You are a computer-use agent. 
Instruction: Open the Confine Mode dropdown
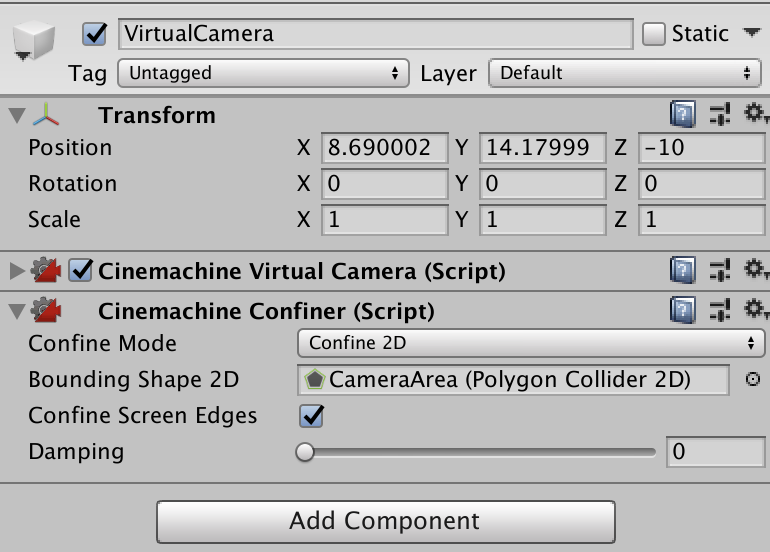(531, 343)
